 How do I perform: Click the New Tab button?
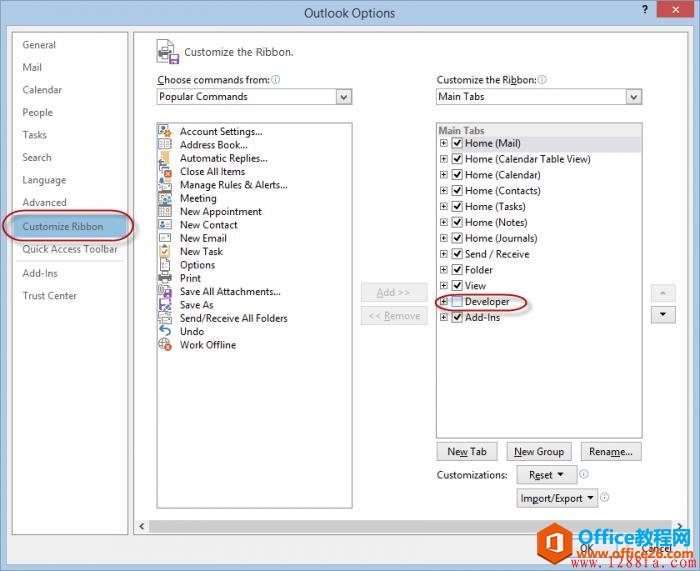tap(467, 451)
